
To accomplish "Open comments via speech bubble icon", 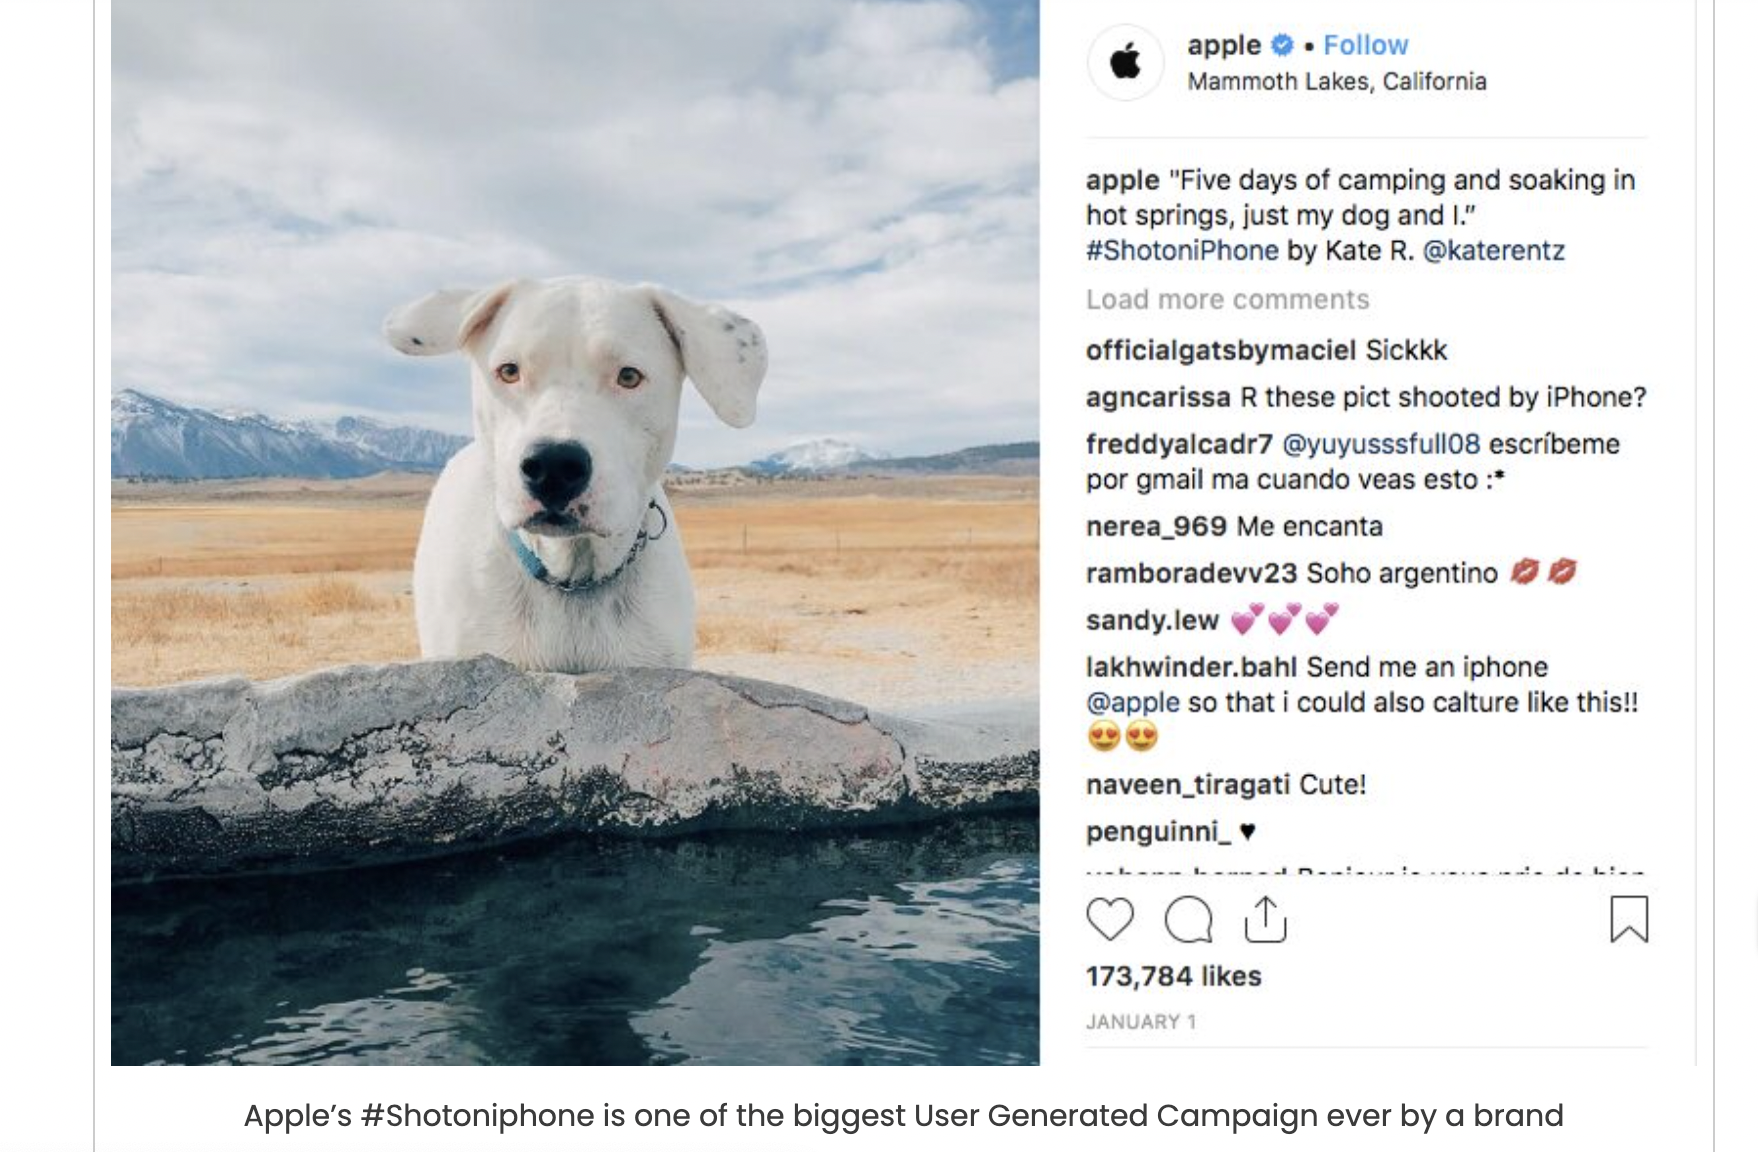I will click(1188, 919).
